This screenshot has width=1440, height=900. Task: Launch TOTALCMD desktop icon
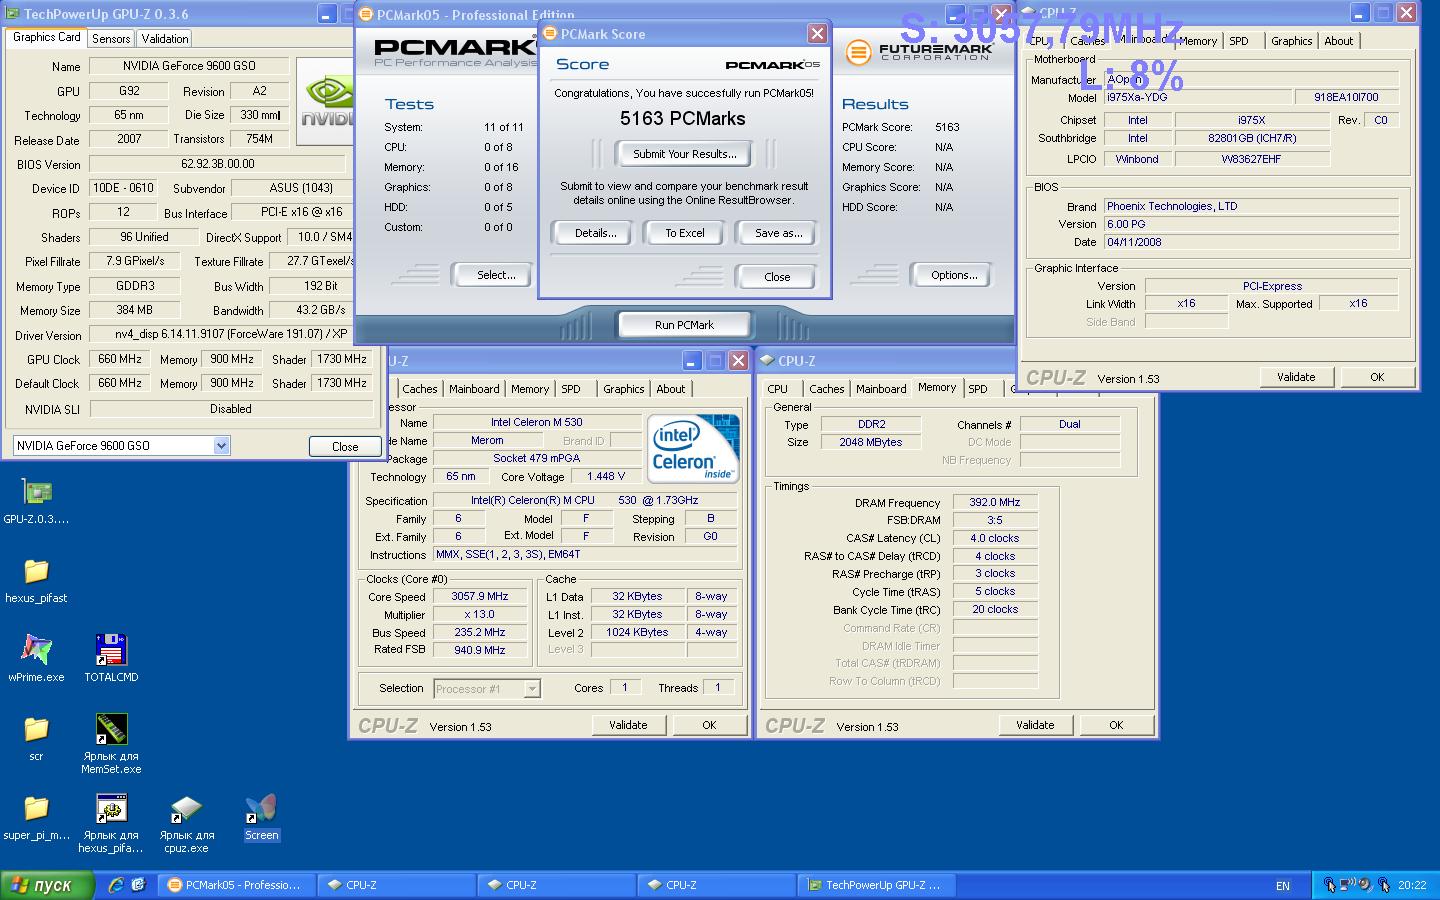pyautogui.click(x=111, y=650)
